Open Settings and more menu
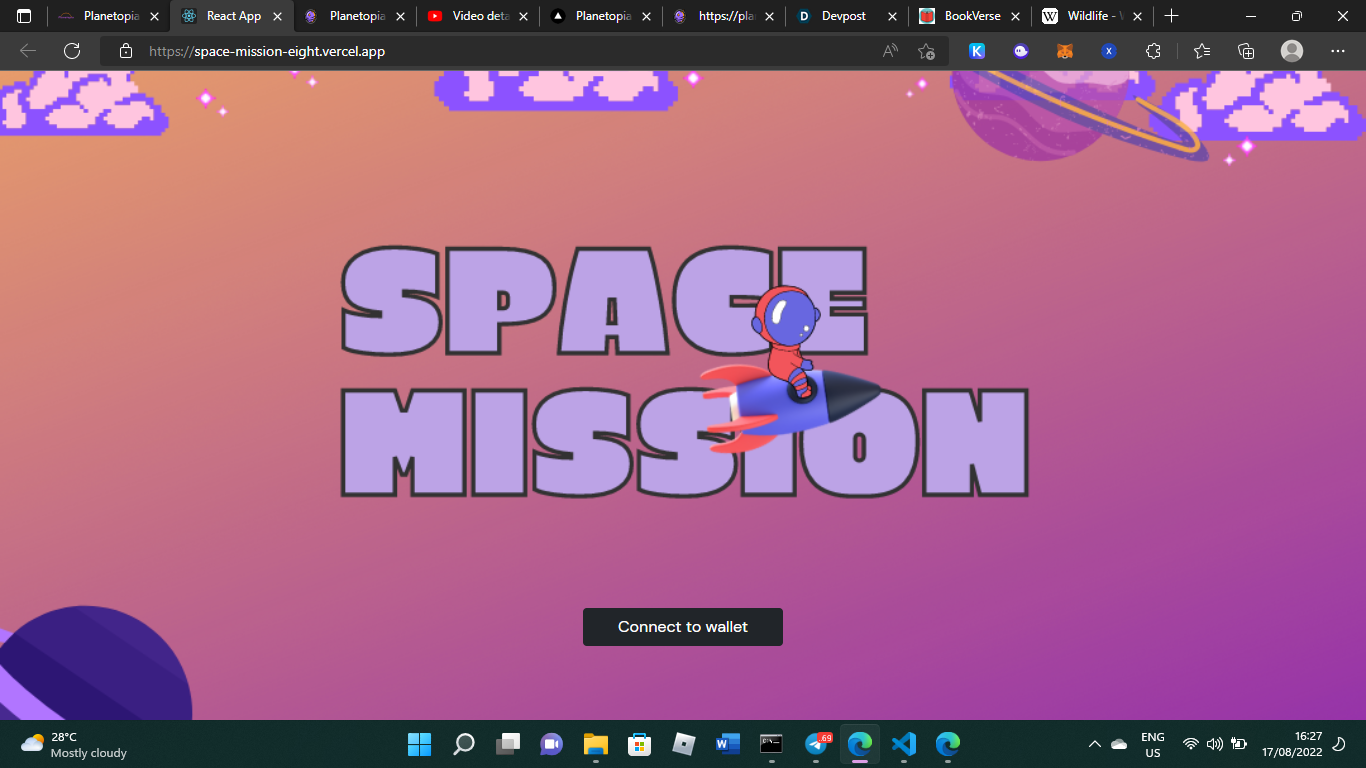The height and width of the screenshot is (768, 1366). (1338, 51)
